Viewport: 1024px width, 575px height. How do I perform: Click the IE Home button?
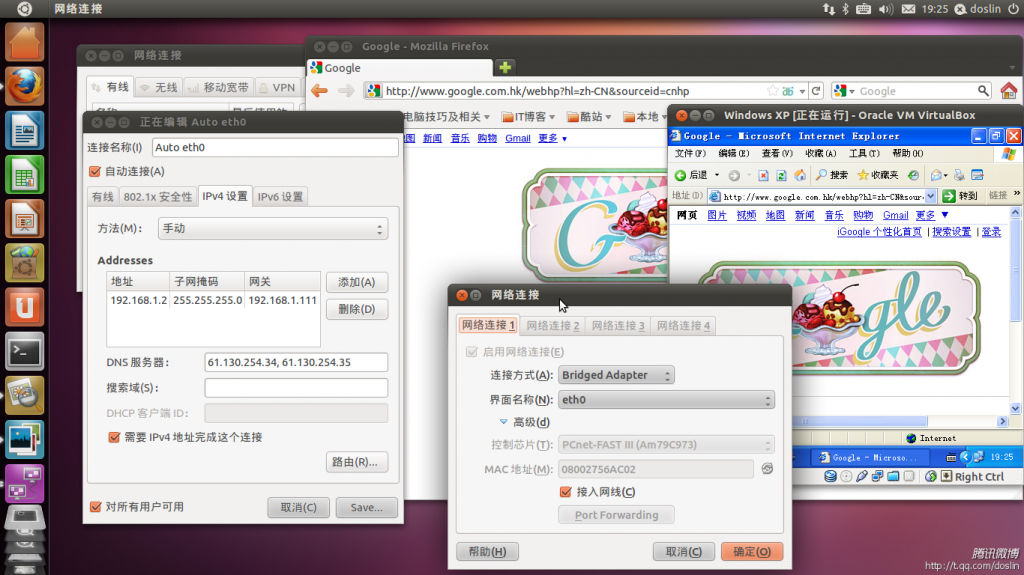pyautogui.click(x=799, y=175)
